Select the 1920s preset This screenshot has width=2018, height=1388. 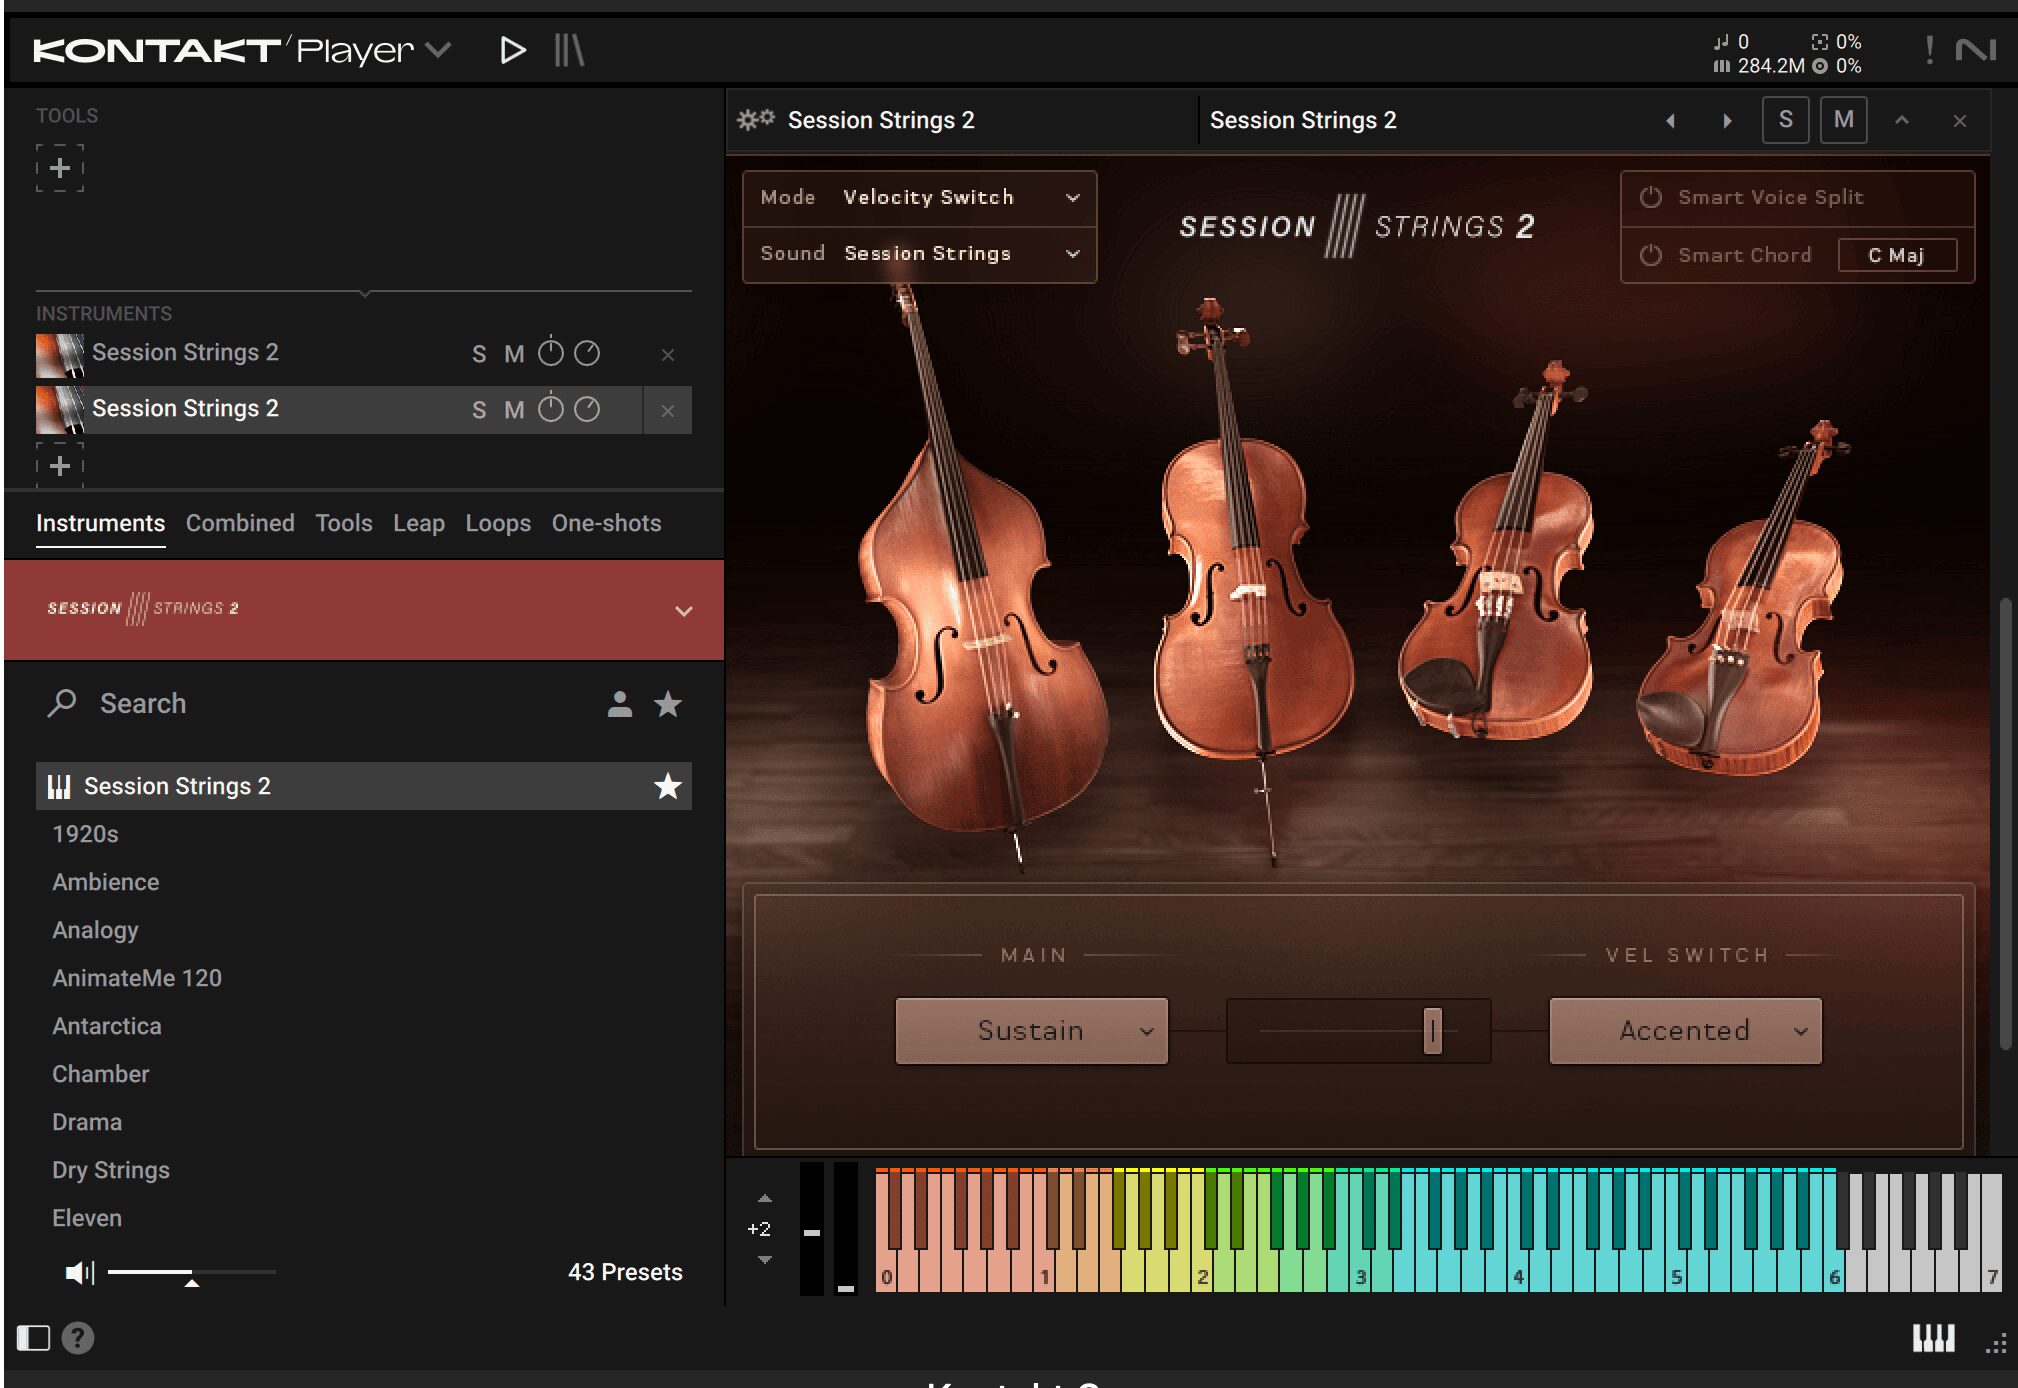pos(85,834)
